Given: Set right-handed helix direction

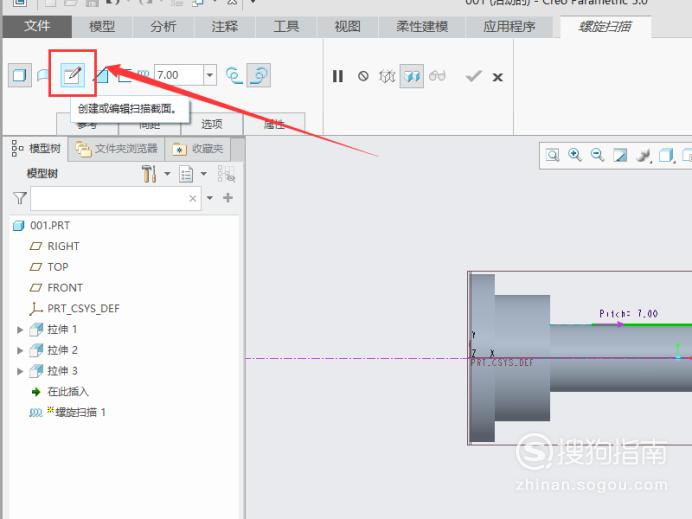Looking at the screenshot, I should [259, 75].
